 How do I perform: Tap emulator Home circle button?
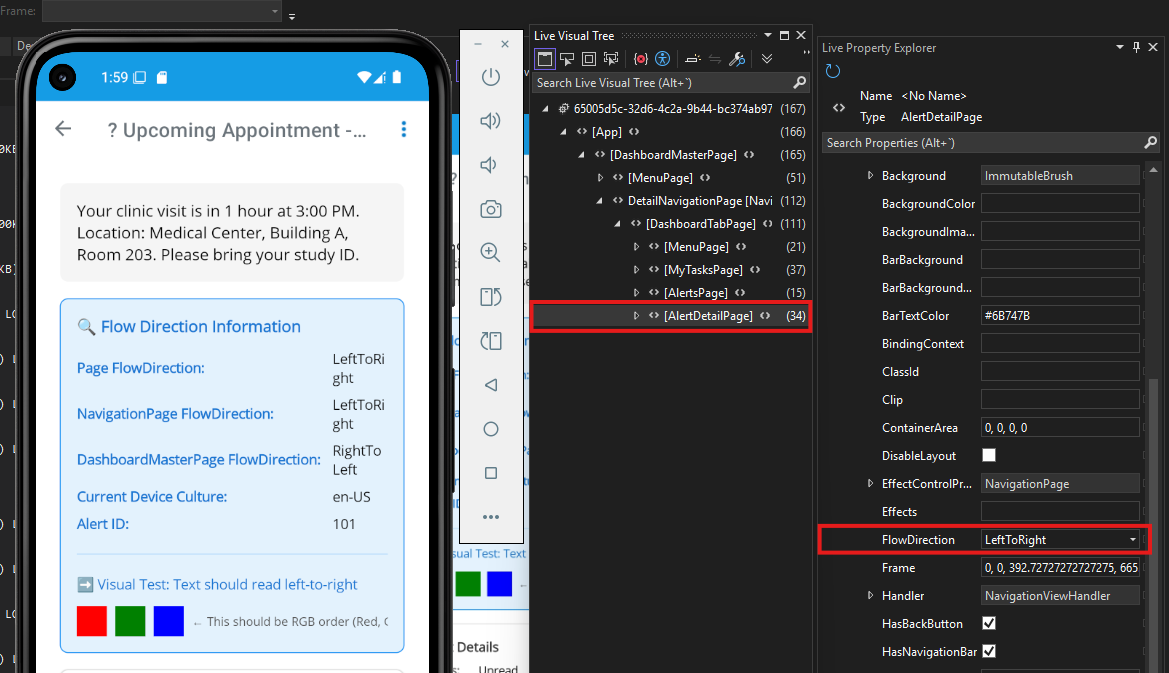[x=491, y=429]
